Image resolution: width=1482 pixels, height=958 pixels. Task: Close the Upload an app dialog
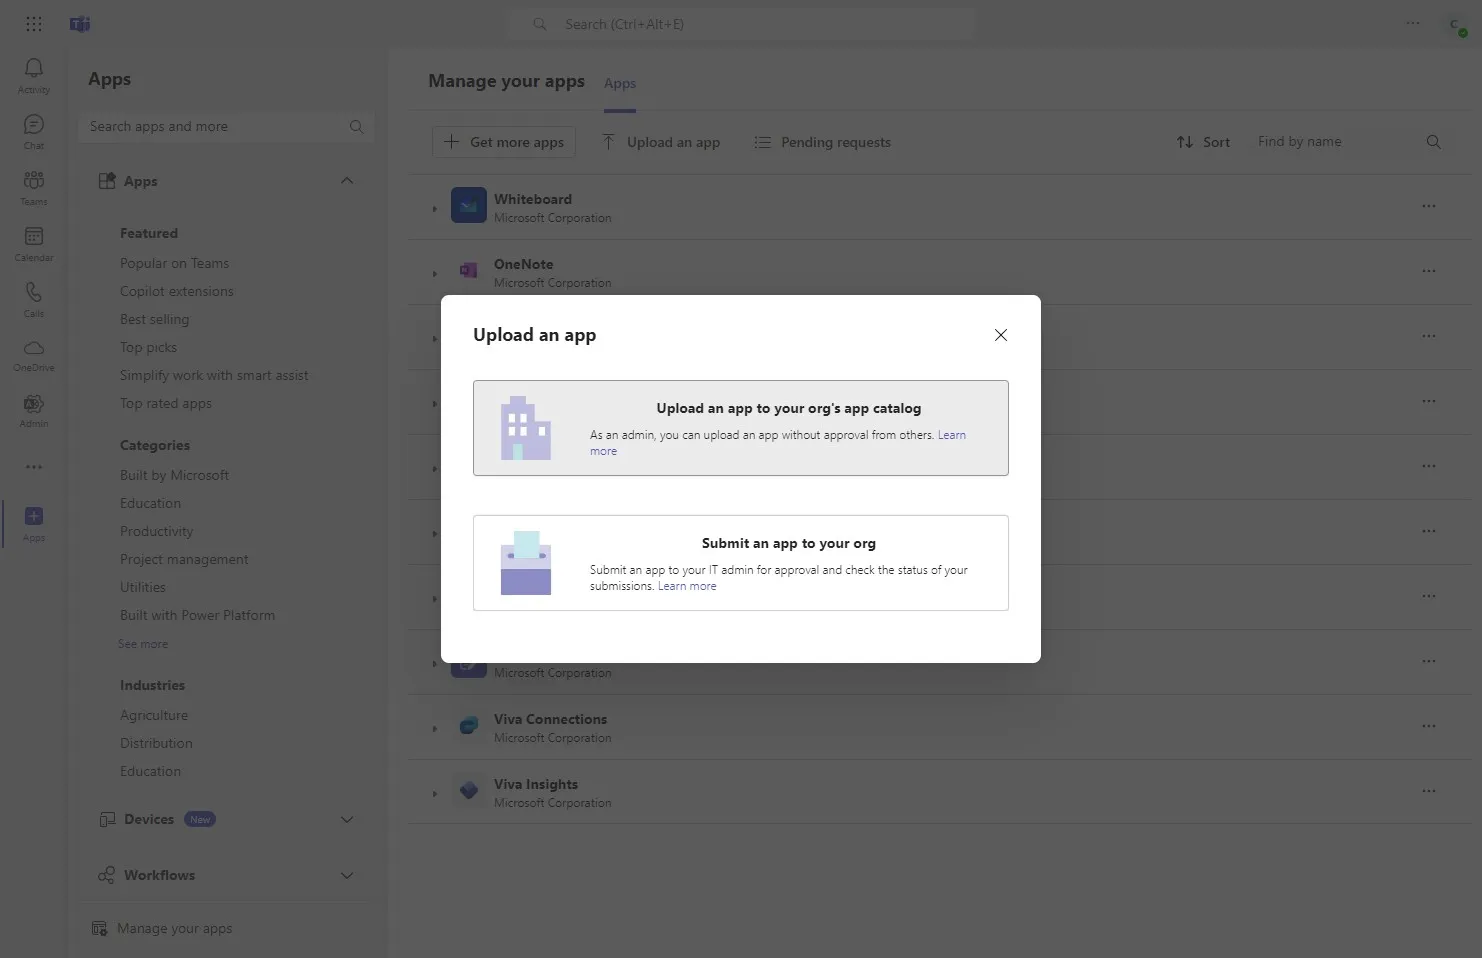coord(1001,335)
